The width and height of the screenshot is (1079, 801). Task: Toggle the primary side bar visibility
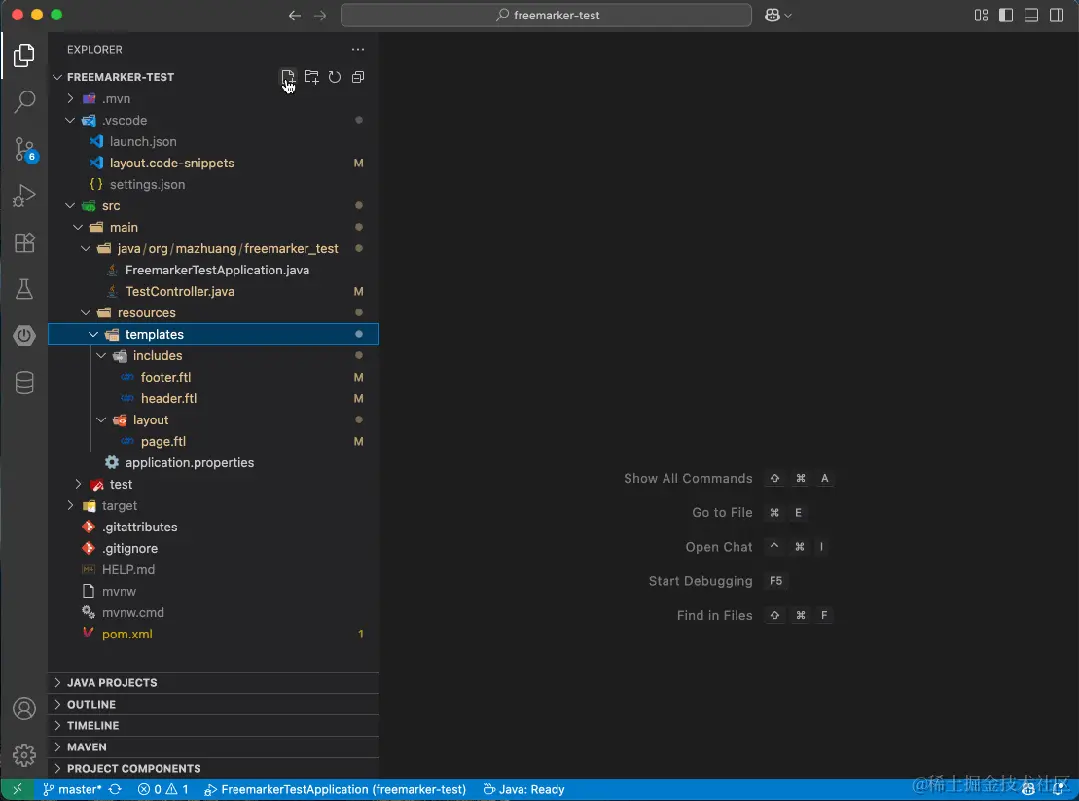1006,15
